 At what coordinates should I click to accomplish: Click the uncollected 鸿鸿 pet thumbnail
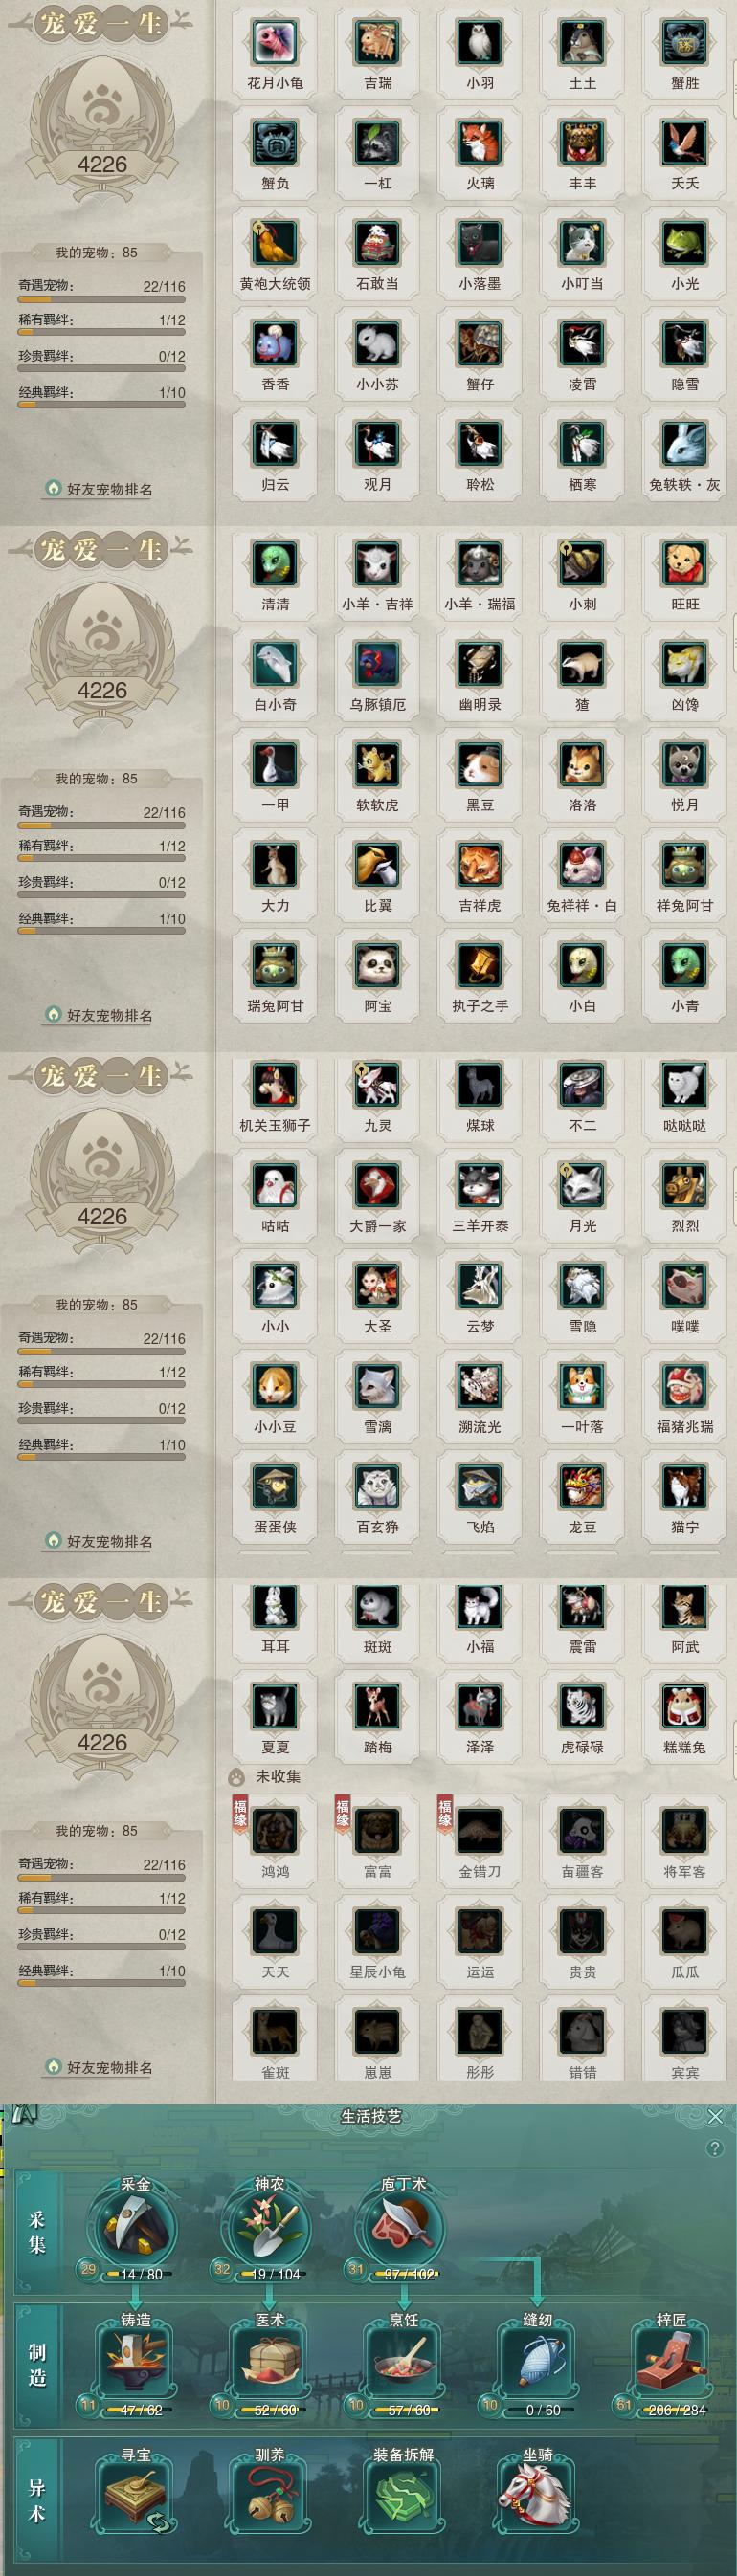(275, 1831)
